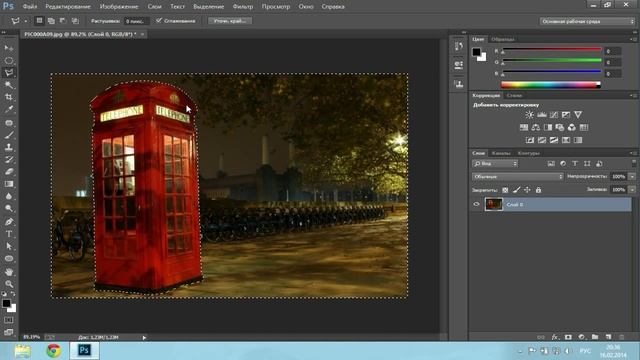Open the Layers panel flyout menu

pyautogui.click(x=633, y=153)
